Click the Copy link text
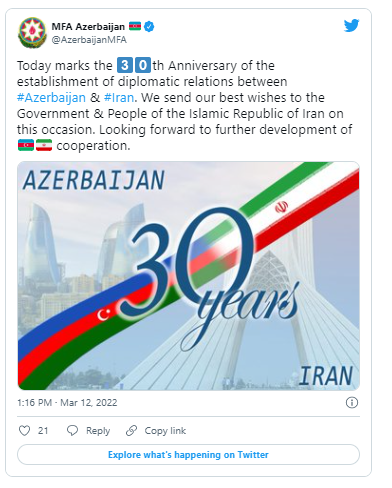Viewport: 392px width, 488px height. 165,431
